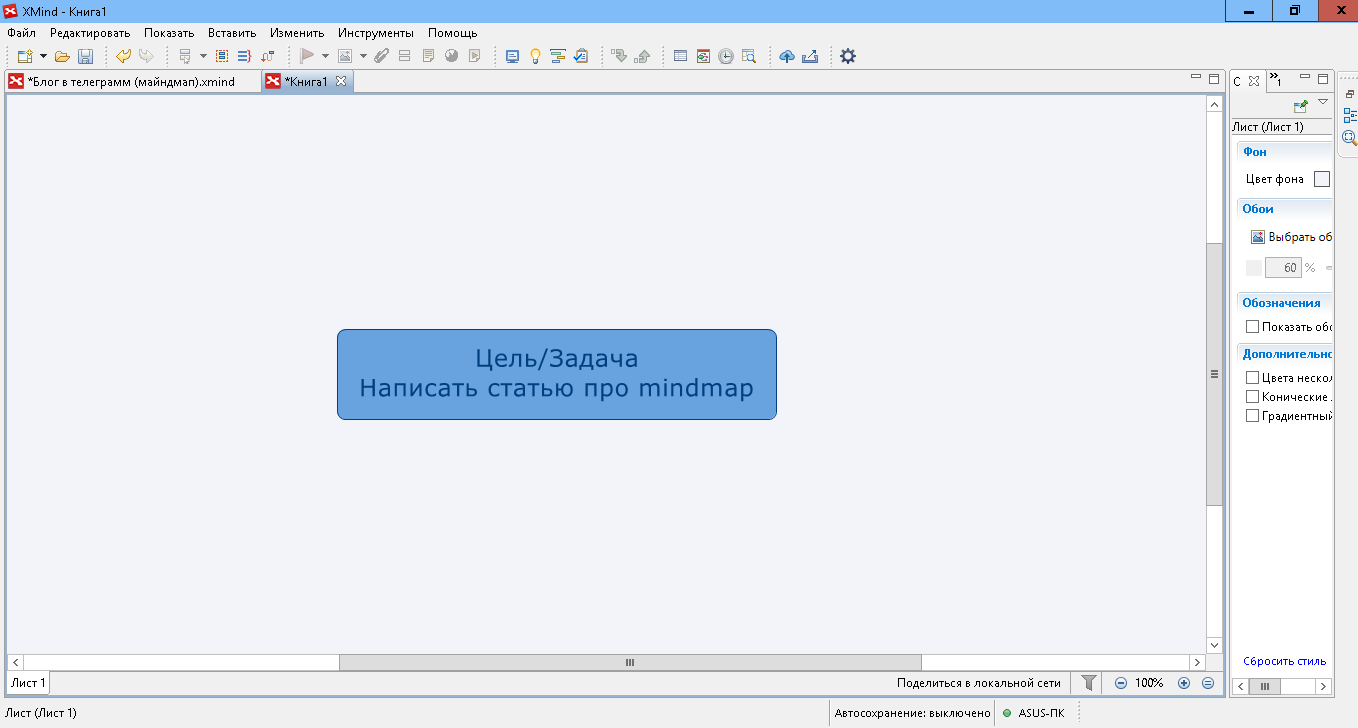The width and height of the screenshot is (1358, 728).
Task: Upload to cloud icon
Action: point(787,56)
